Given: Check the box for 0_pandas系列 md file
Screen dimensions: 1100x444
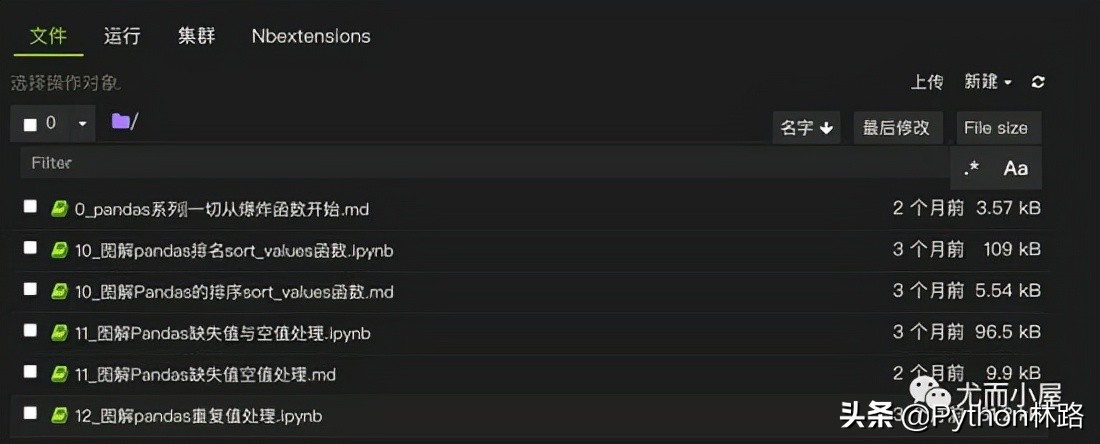Looking at the screenshot, I should coord(30,207).
